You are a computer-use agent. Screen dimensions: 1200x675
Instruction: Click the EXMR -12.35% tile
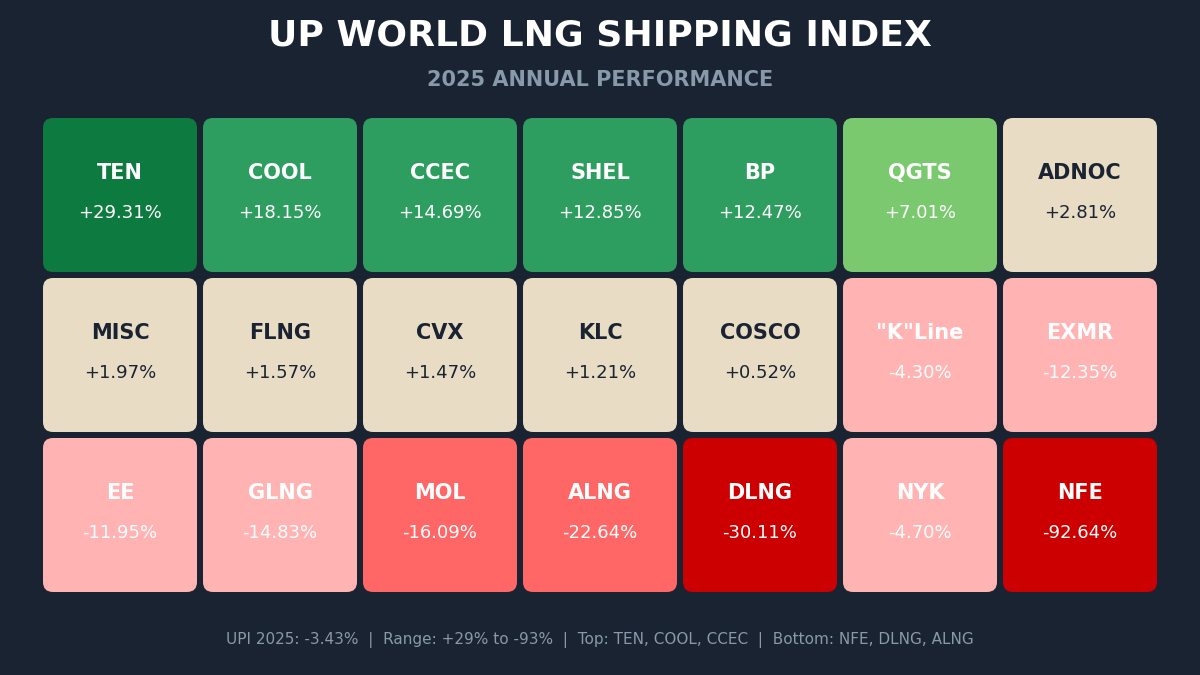pos(1080,355)
